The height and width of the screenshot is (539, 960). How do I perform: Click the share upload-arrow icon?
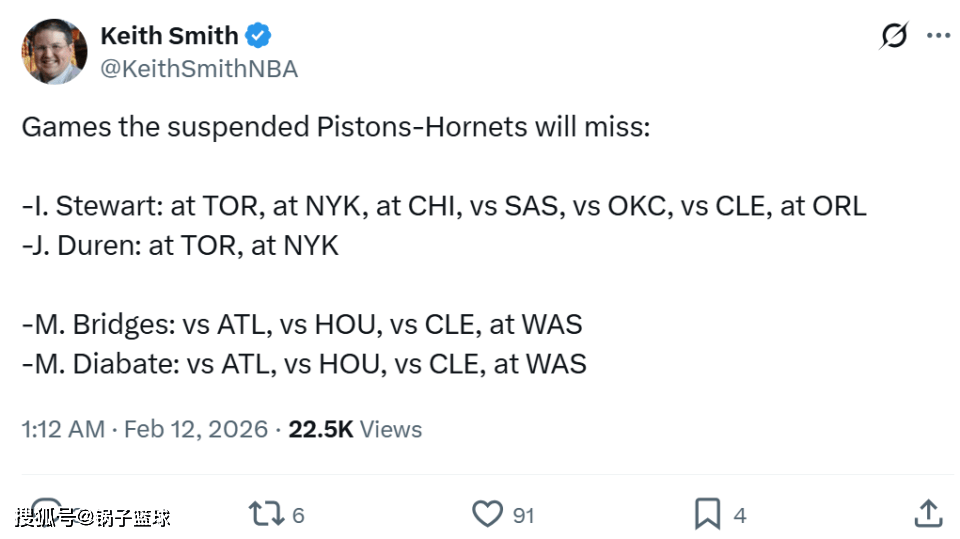[928, 514]
